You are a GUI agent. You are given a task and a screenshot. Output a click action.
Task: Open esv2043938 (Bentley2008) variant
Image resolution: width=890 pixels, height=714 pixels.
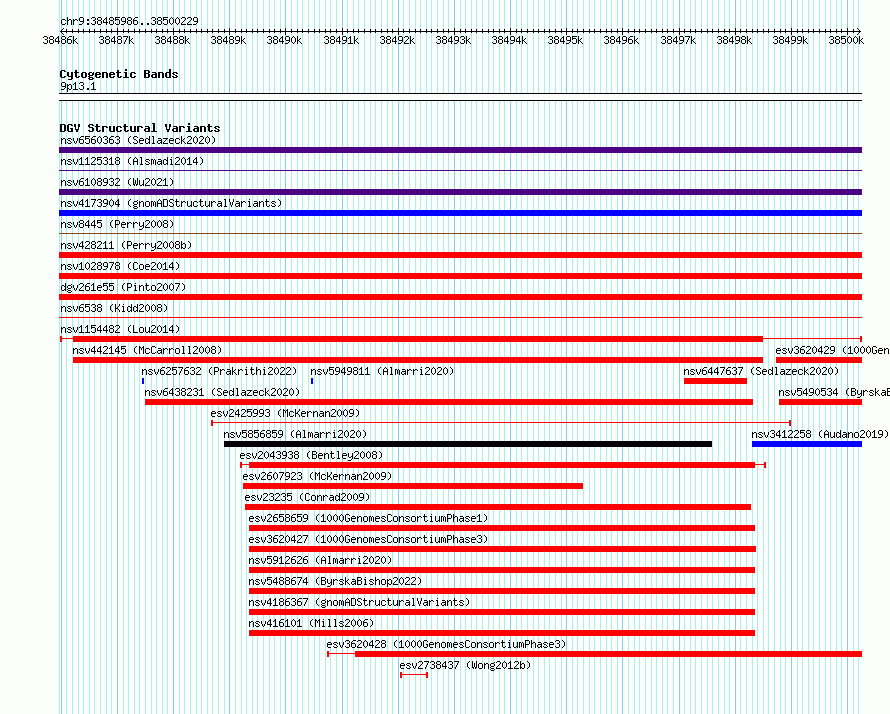click(x=311, y=455)
